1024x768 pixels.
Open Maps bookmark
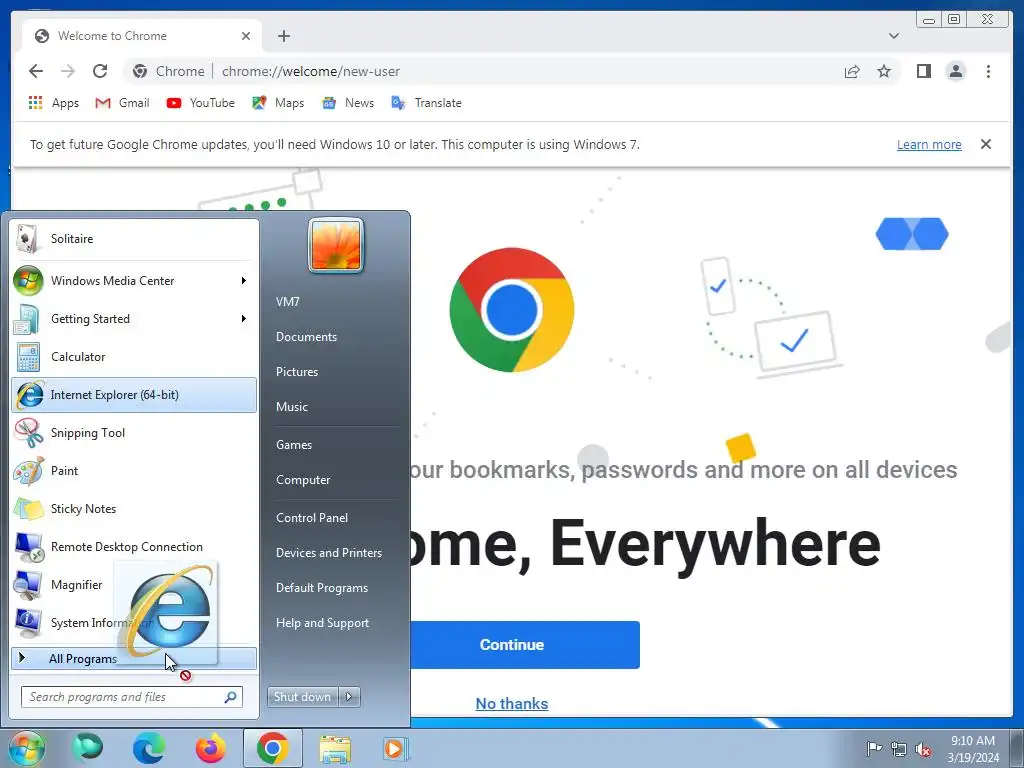click(278, 103)
